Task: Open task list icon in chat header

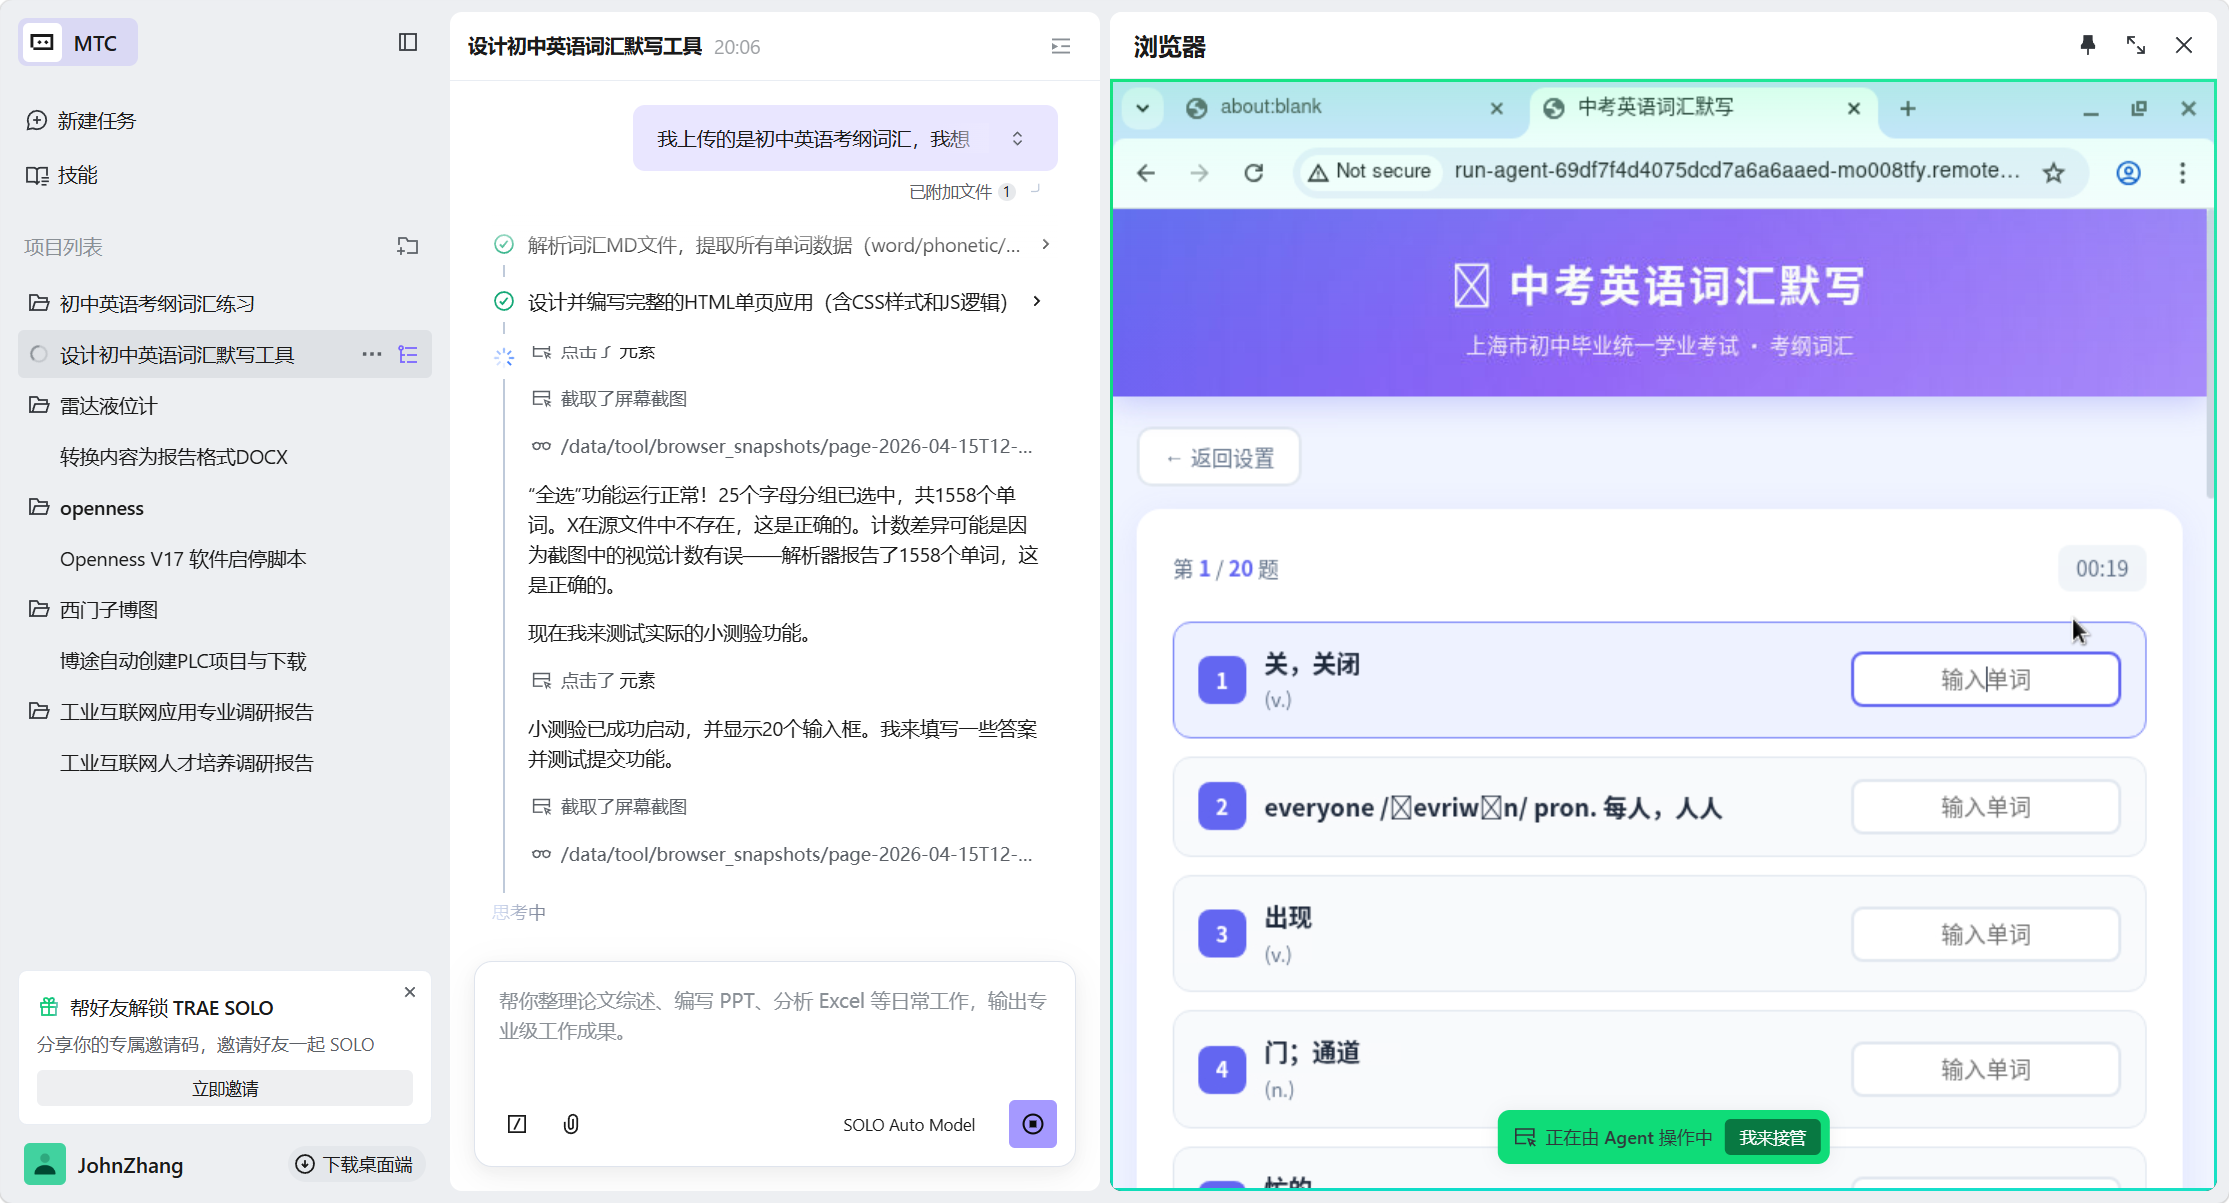Action: (1061, 46)
